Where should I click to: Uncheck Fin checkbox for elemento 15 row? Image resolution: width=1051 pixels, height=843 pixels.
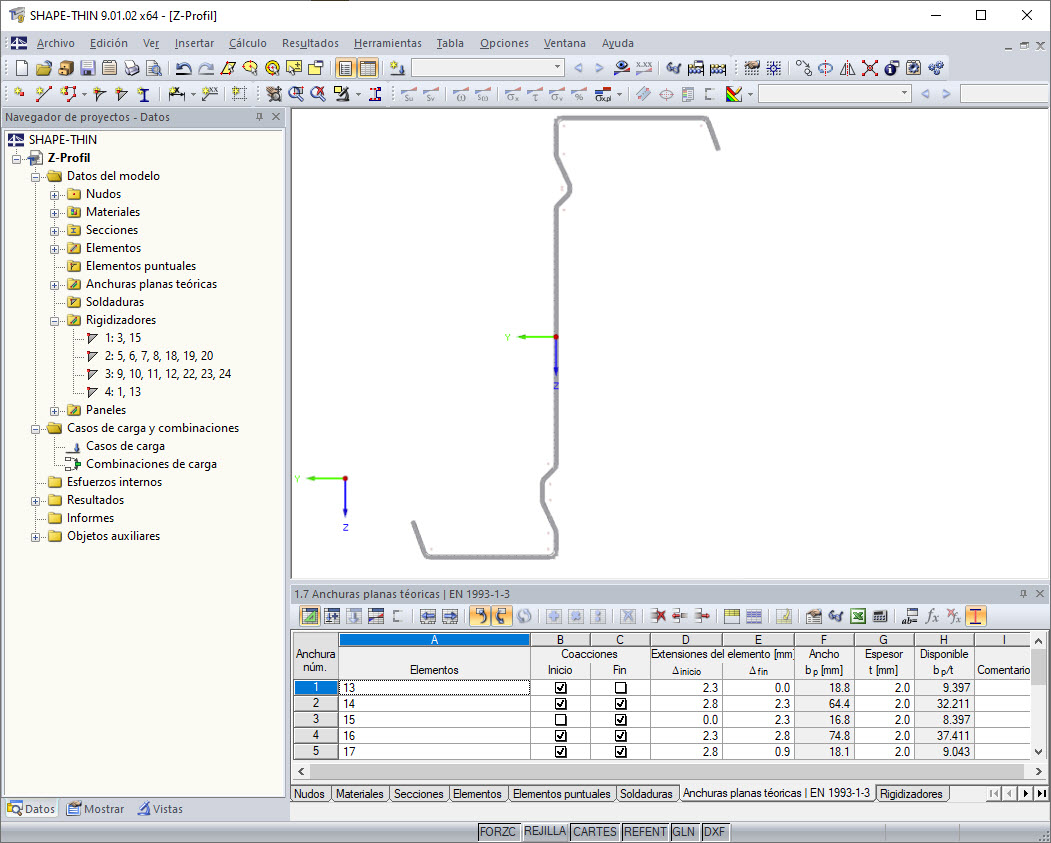point(621,720)
